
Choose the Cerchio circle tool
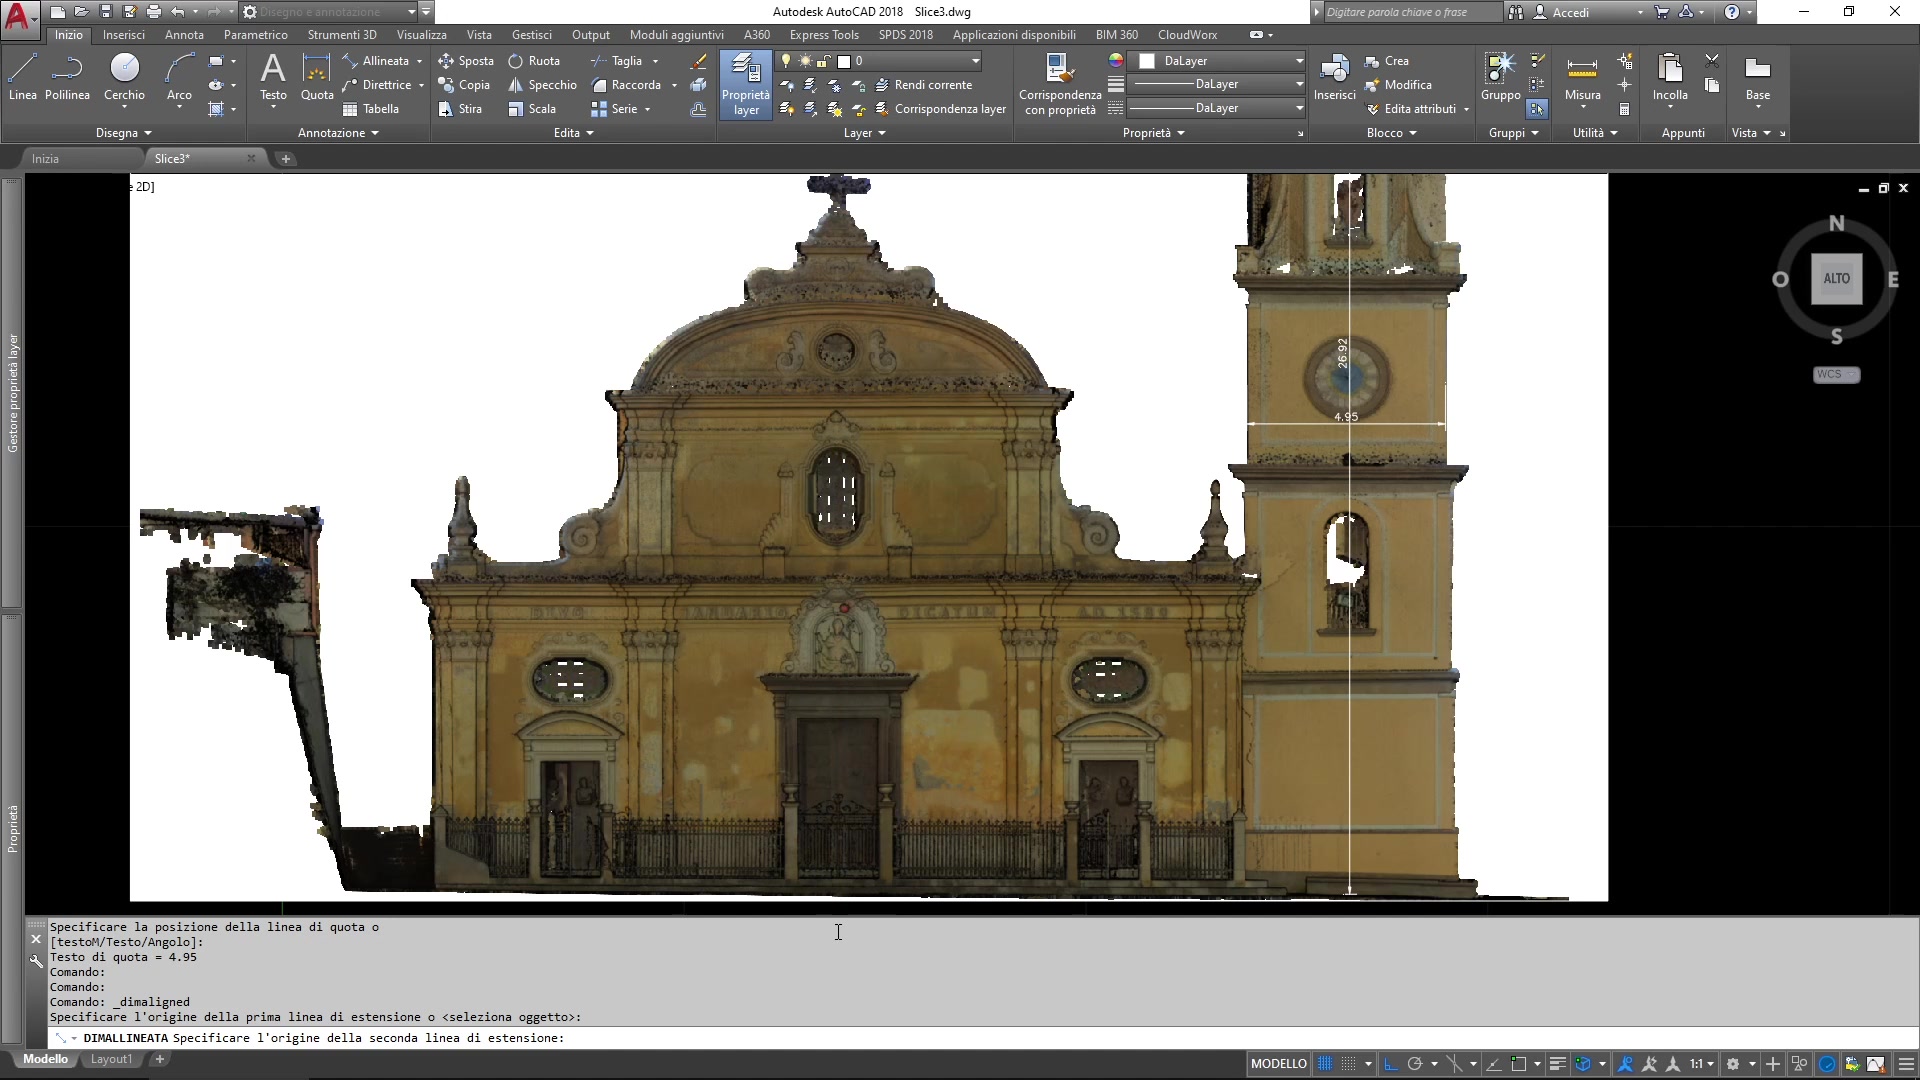coord(124,78)
